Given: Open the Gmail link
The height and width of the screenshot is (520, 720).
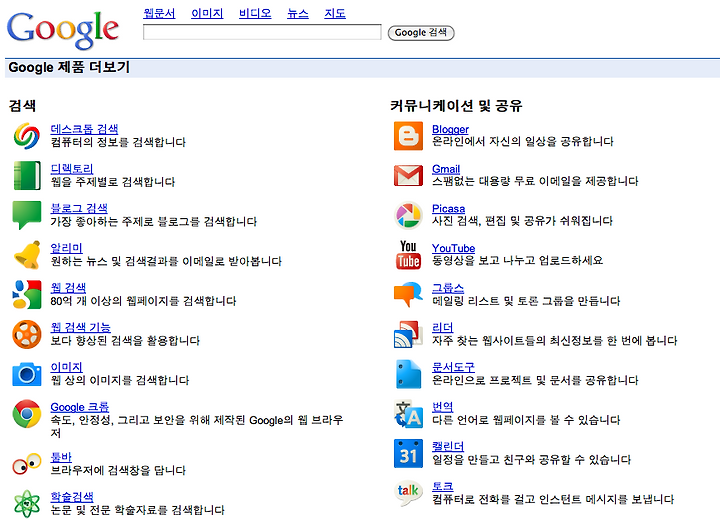Looking at the screenshot, I should pyautogui.click(x=446, y=169).
